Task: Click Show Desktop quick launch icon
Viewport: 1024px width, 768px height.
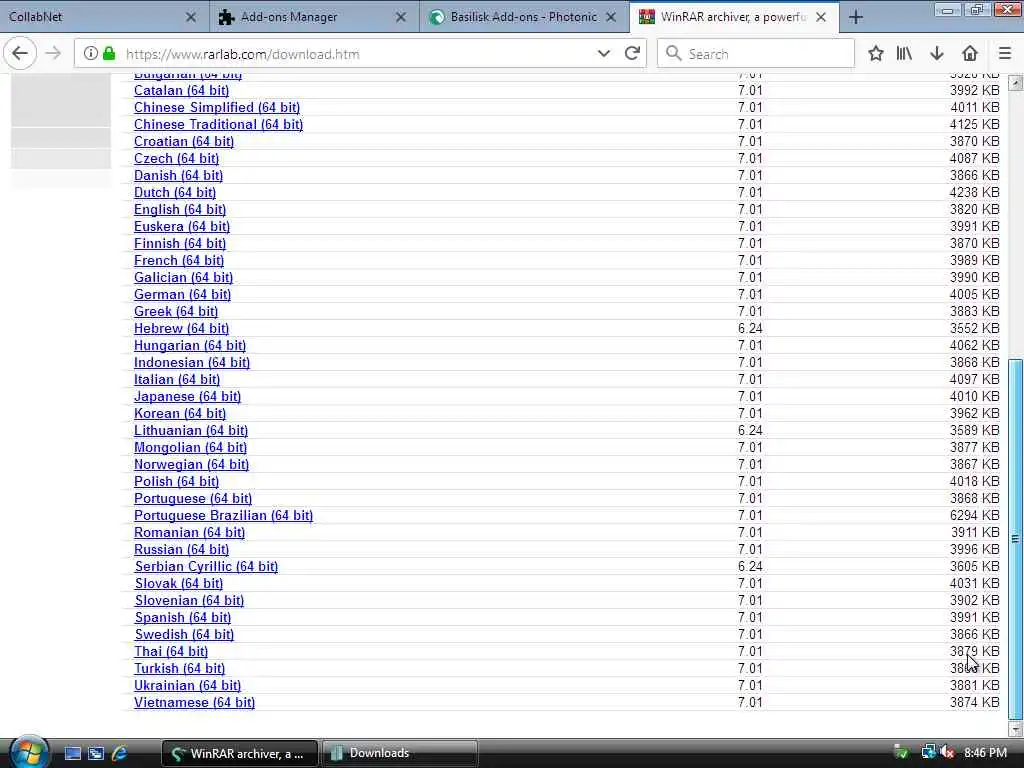Action: [x=72, y=753]
